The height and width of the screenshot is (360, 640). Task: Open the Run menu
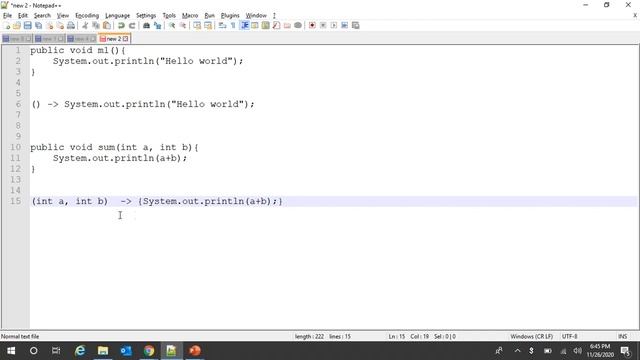point(209,16)
